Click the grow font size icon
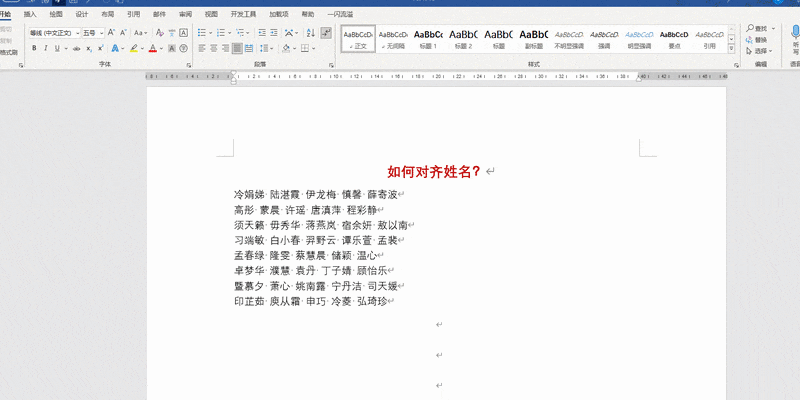This screenshot has height=400, width=800. [111, 33]
